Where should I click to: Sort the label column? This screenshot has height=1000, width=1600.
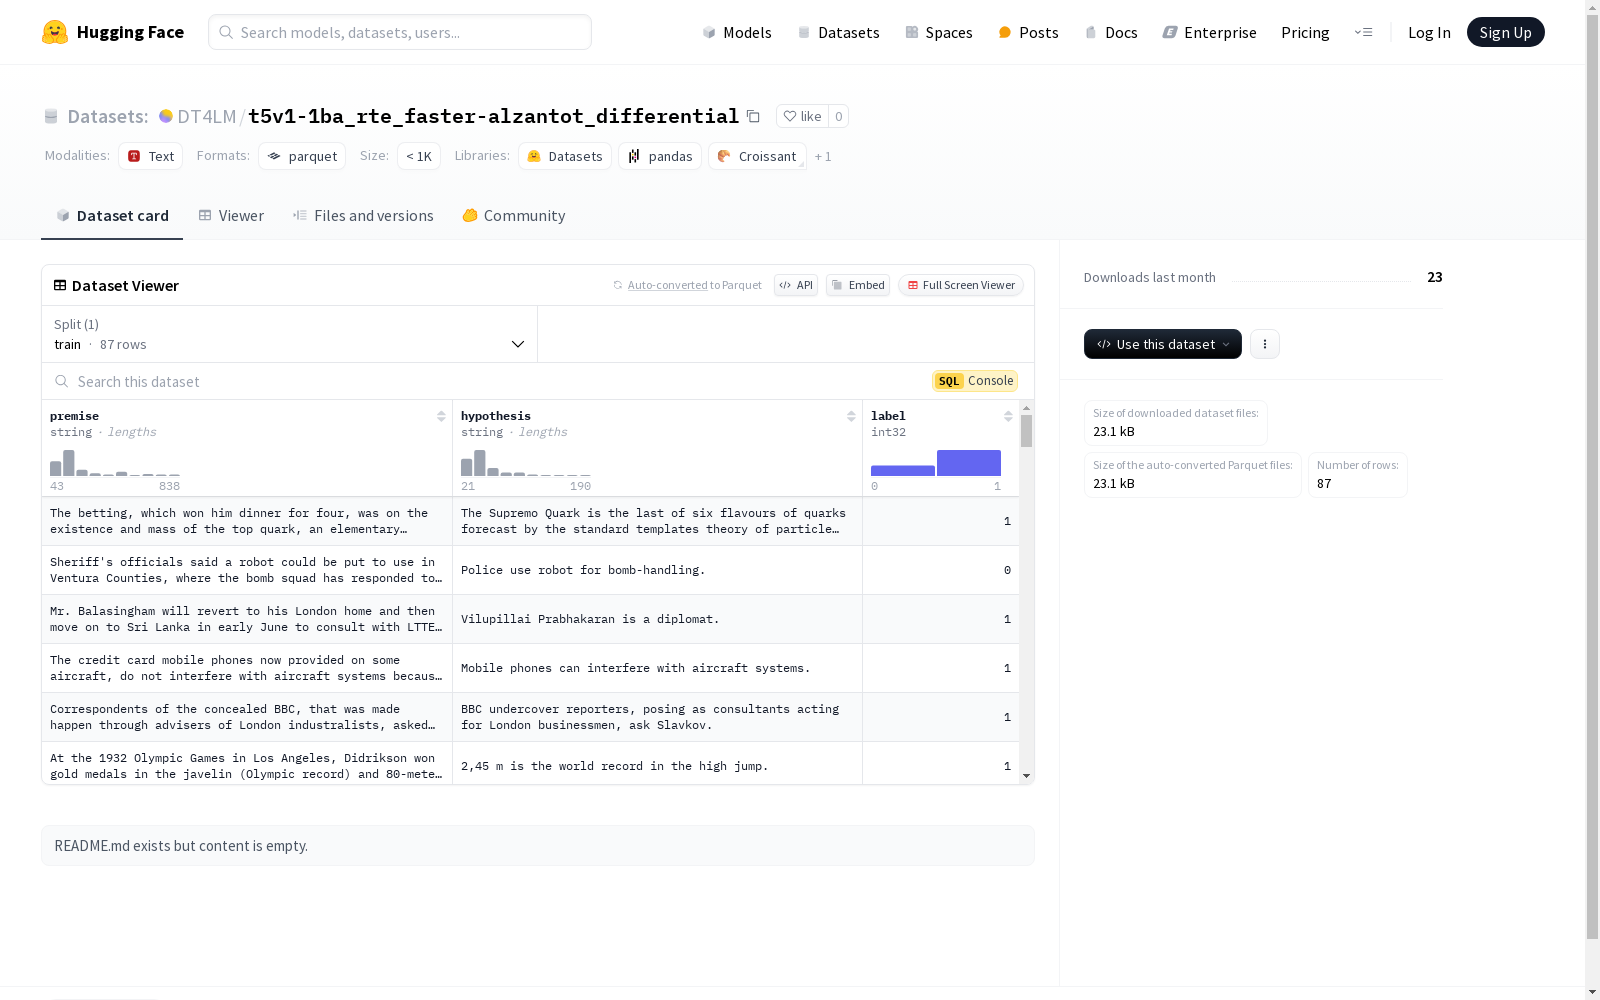pos(1008,416)
